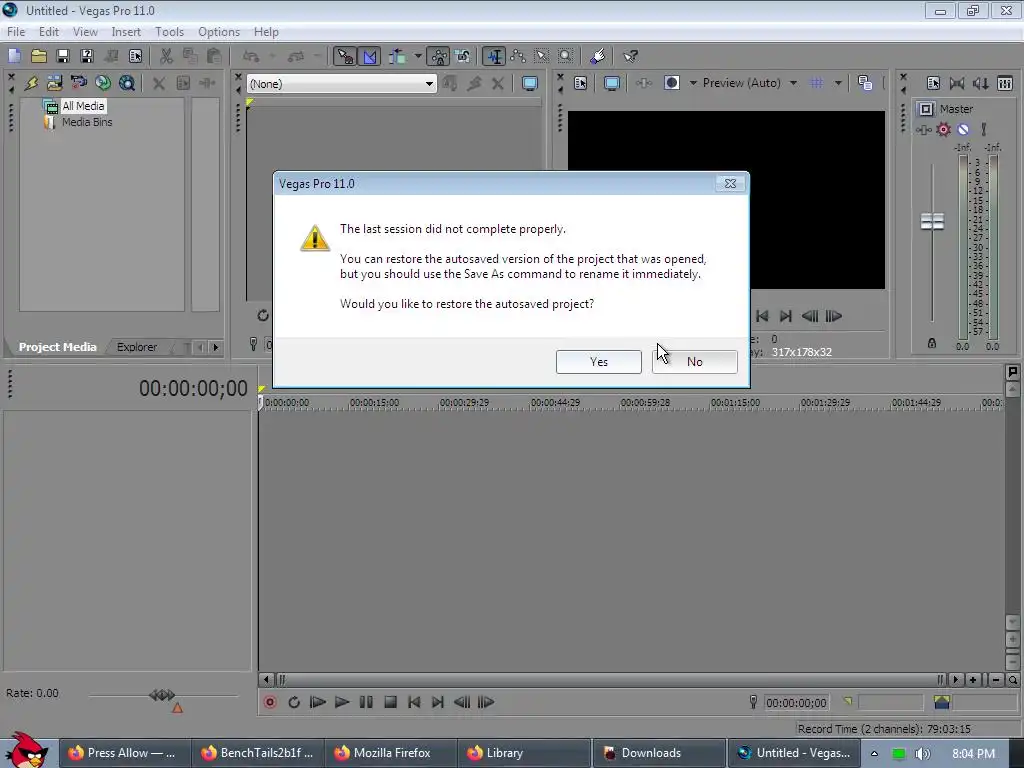Click Play From Start in transport
Image resolution: width=1024 pixels, height=768 pixels.
click(317, 702)
